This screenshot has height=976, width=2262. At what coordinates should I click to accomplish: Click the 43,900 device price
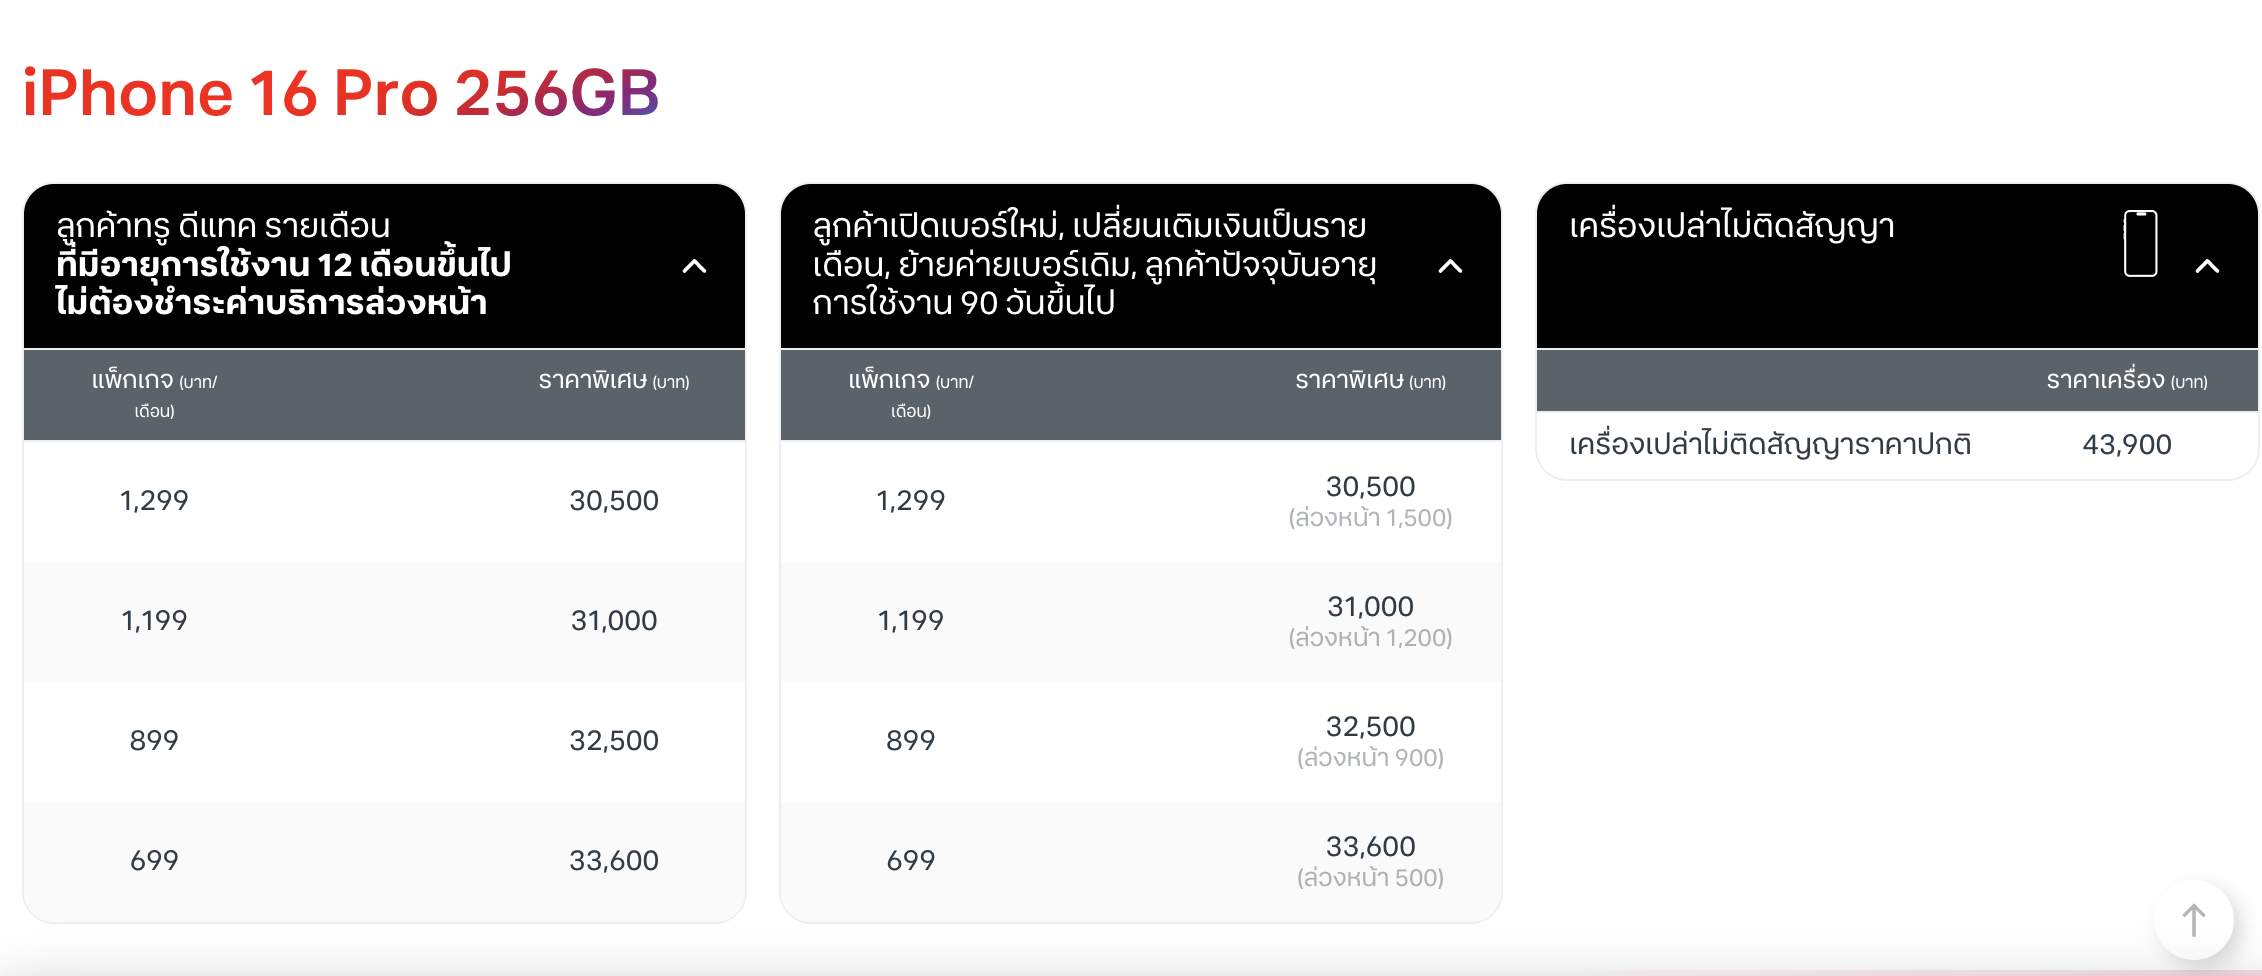[2126, 445]
